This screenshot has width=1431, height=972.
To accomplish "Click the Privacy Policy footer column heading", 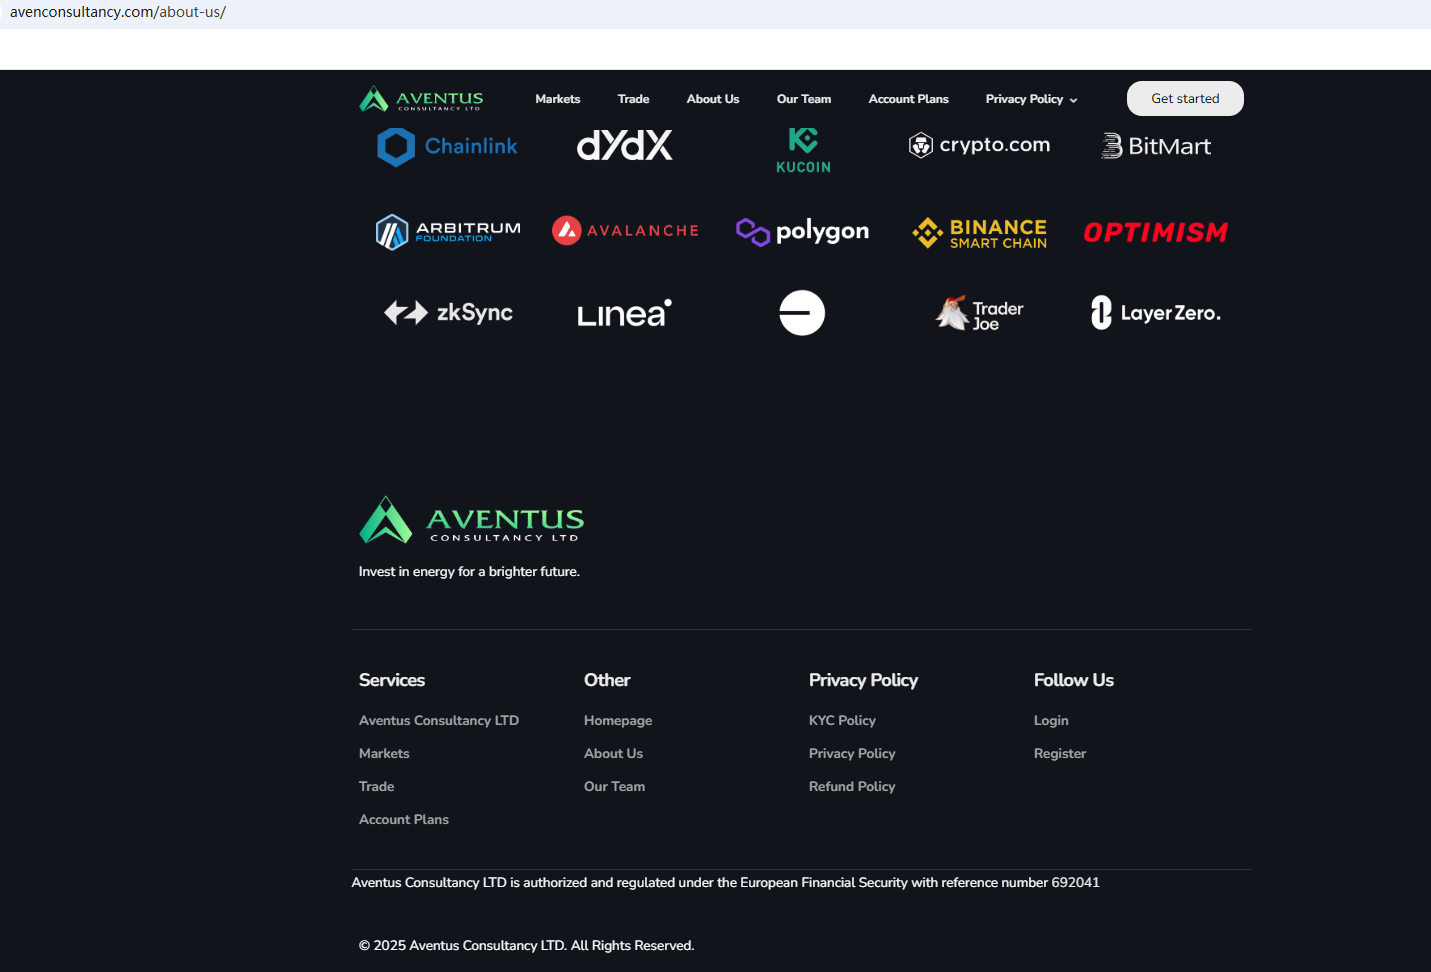I will pos(863,680).
